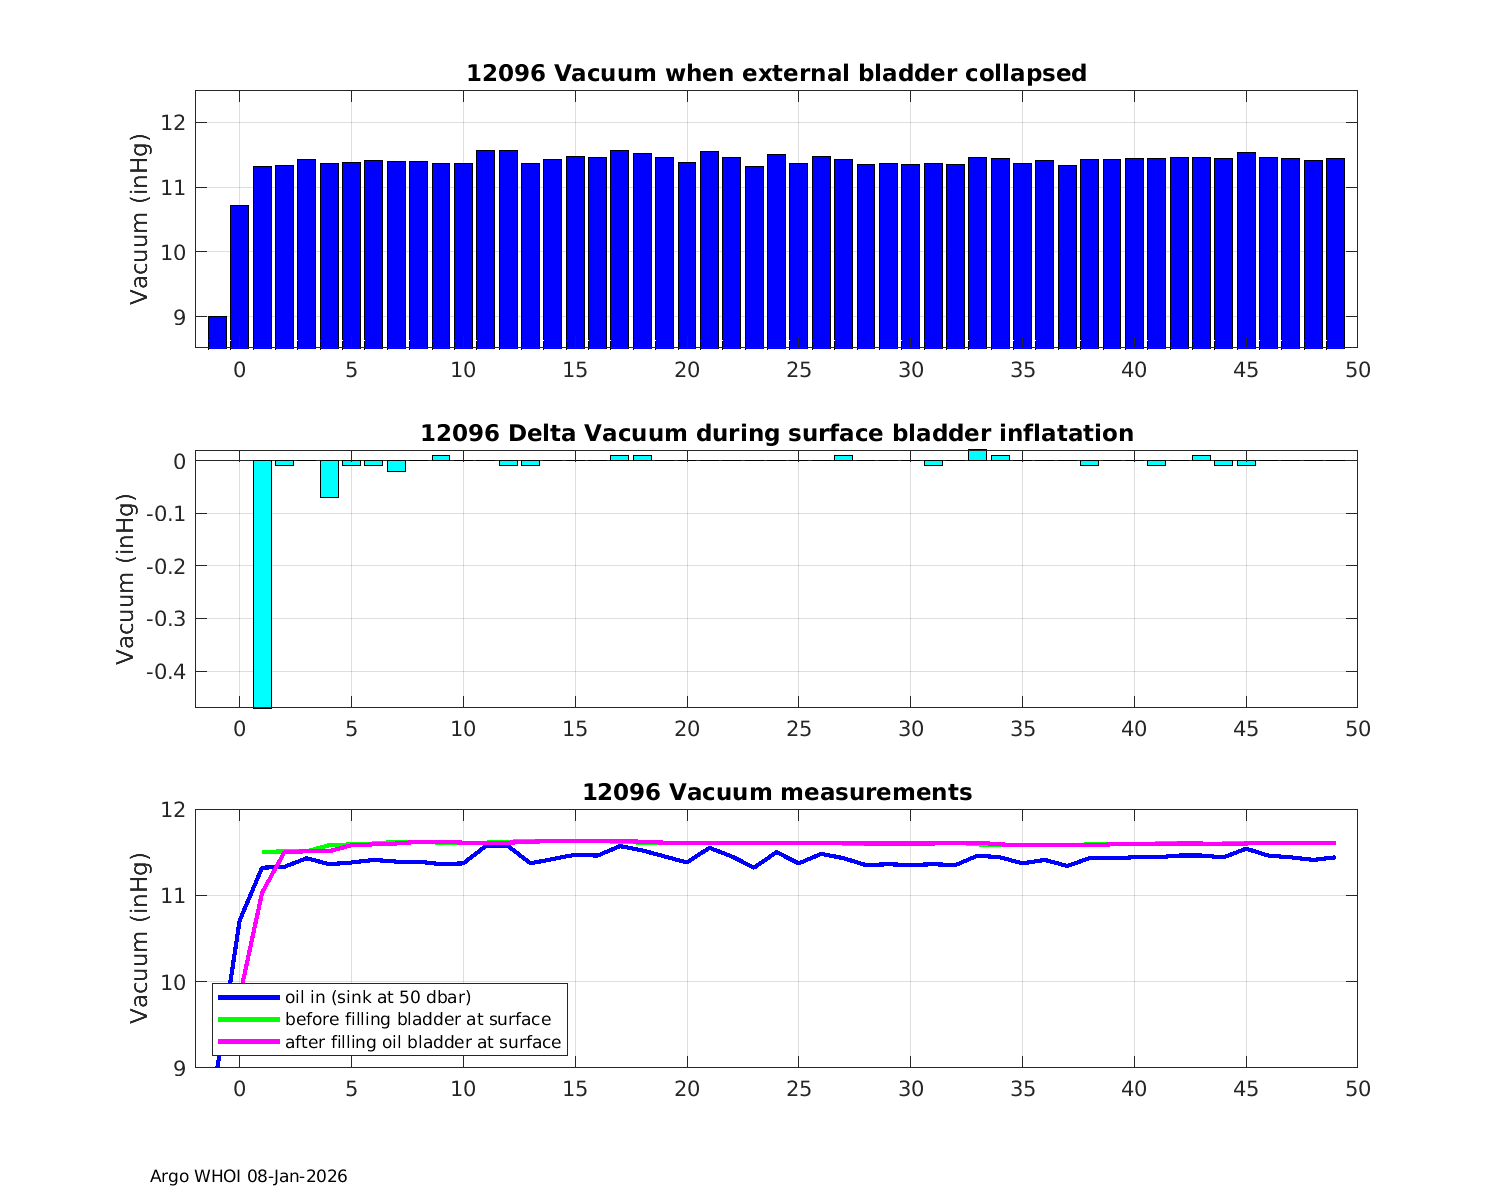Select legend text 'oil in (sink at 50 dbar)'
The width and height of the screenshot is (1500, 1200).
click(377, 997)
